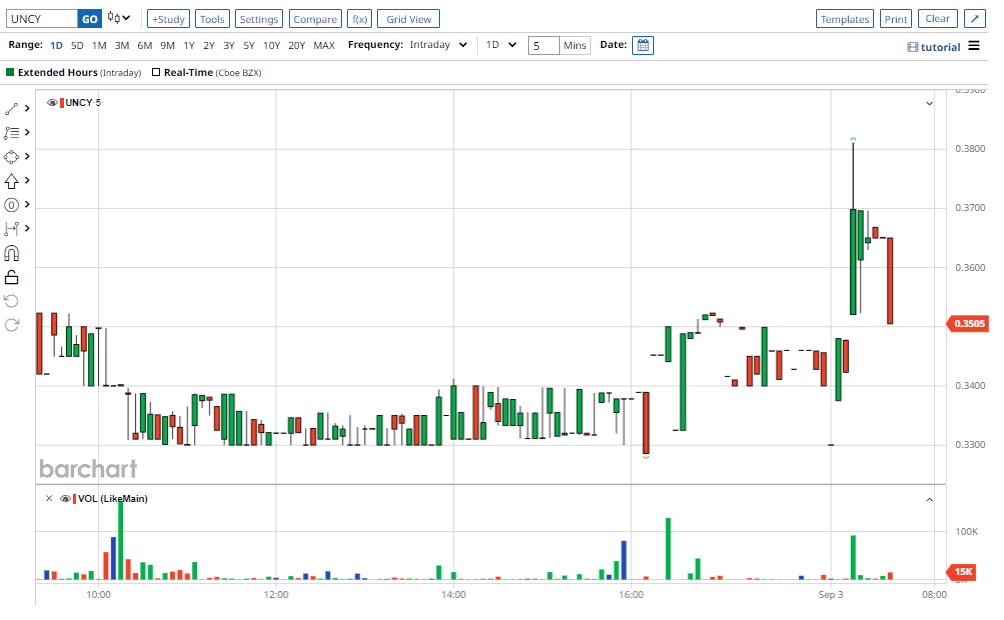The image size is (1004, 620).
Task: Switch range to 3M
Action: point(122,45)
